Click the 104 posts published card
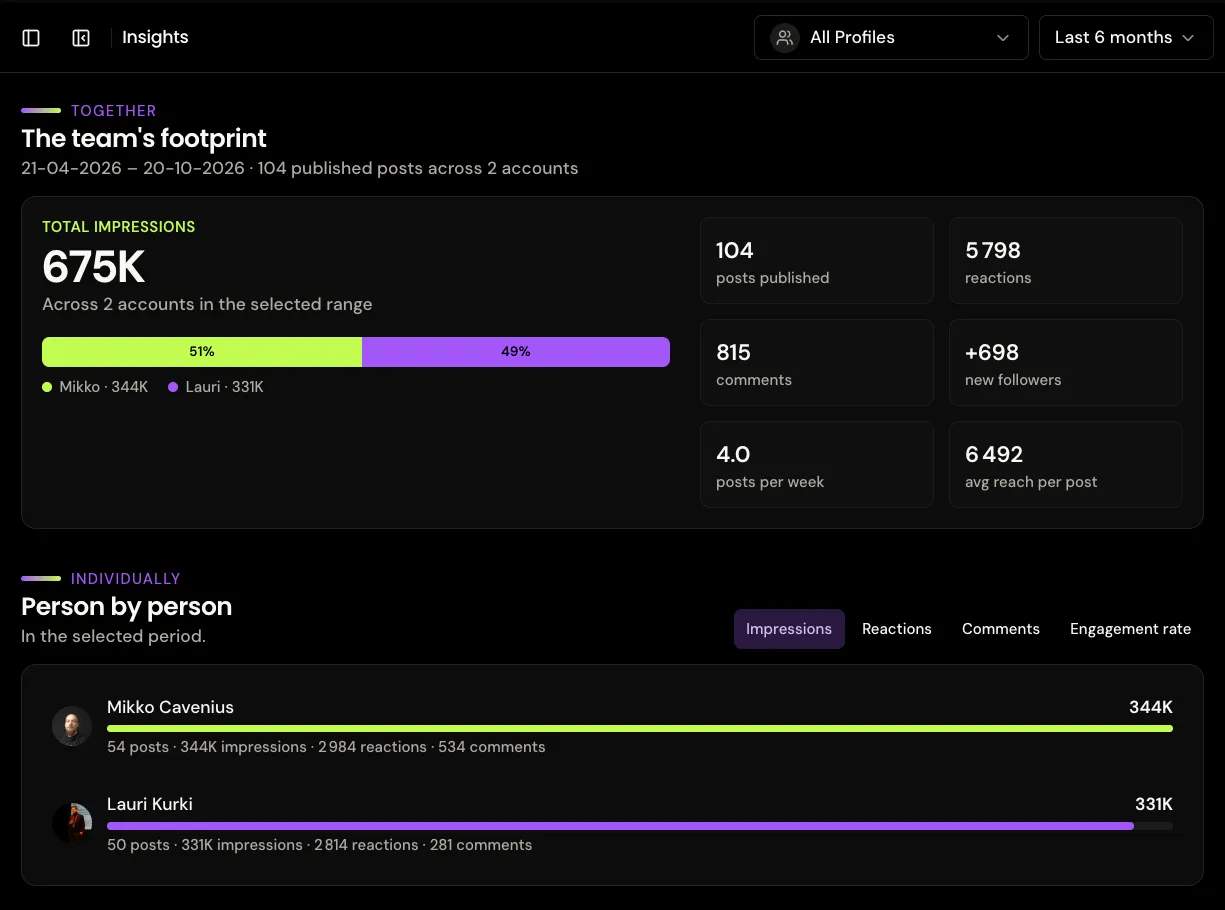Image resolution: width=1225 pixels, height=910 pixels. (x=817, y=261)
